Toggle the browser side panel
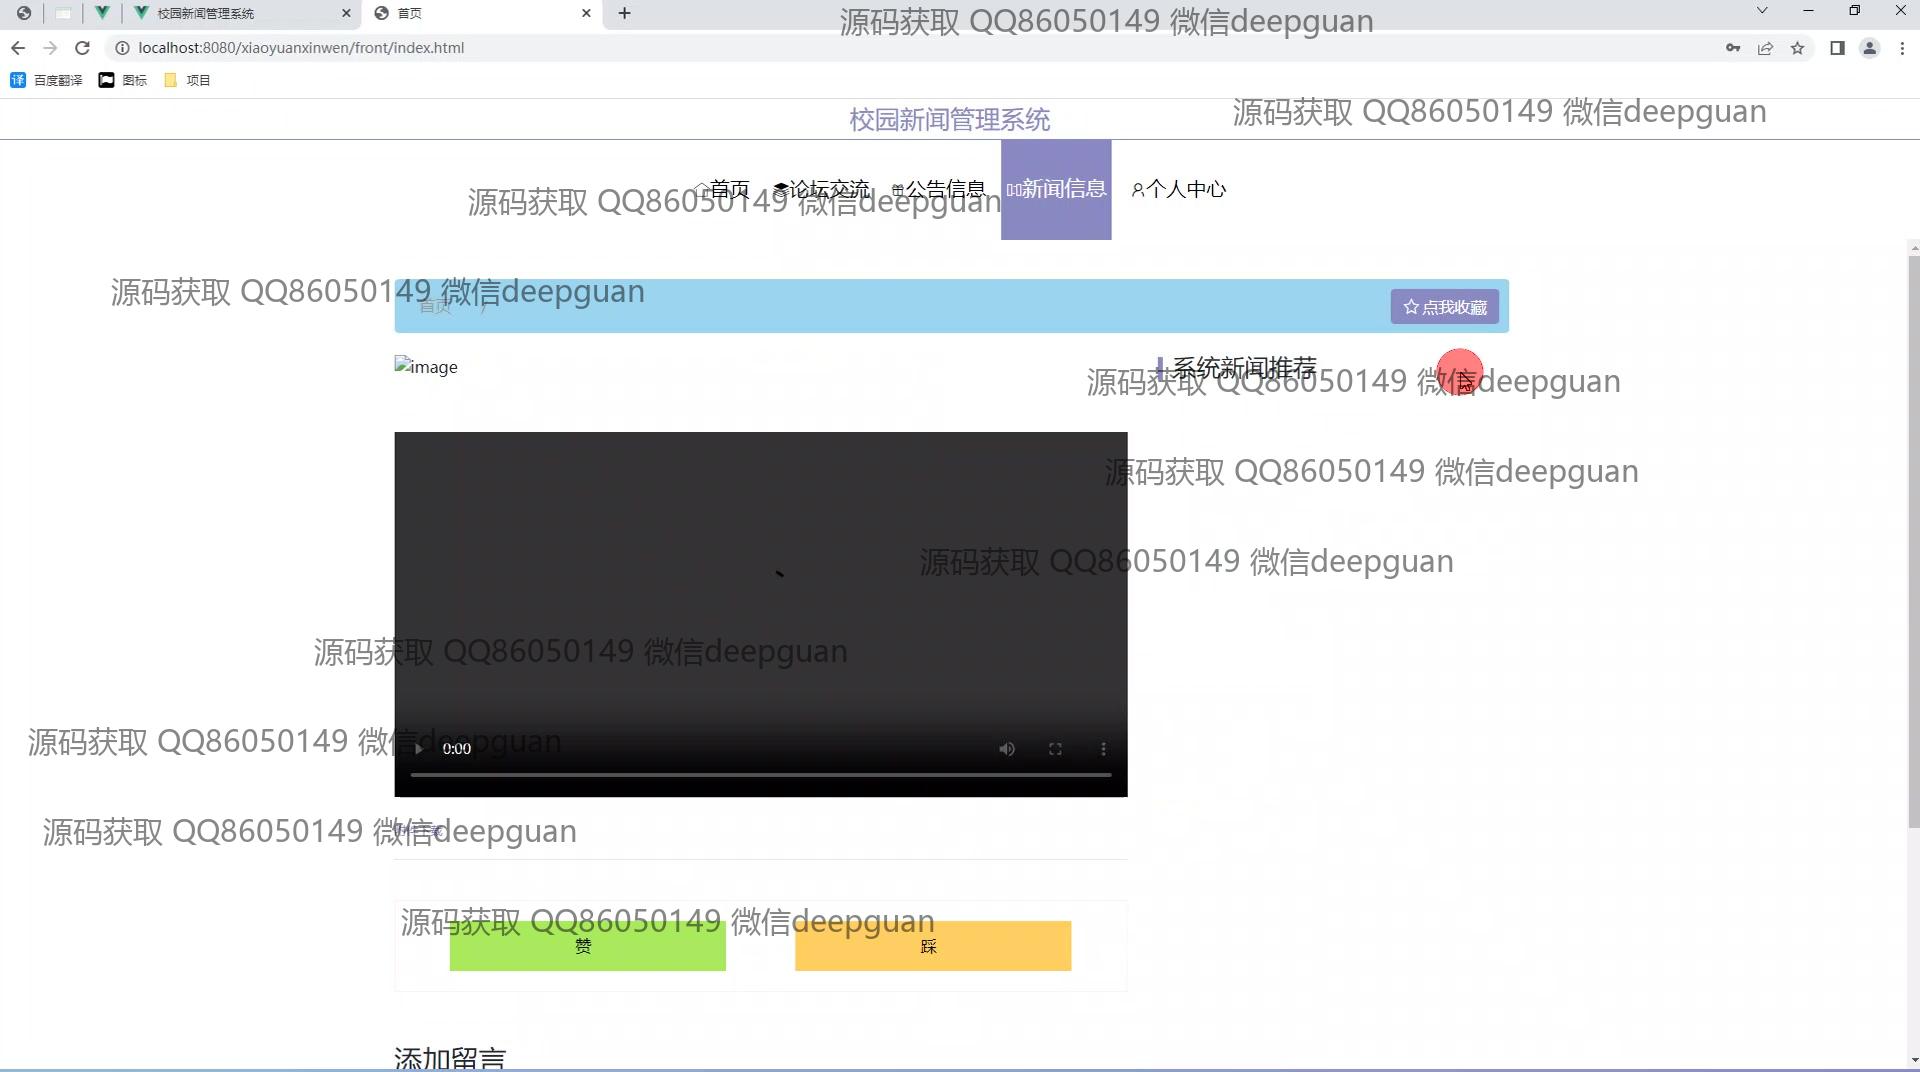 1837,48
